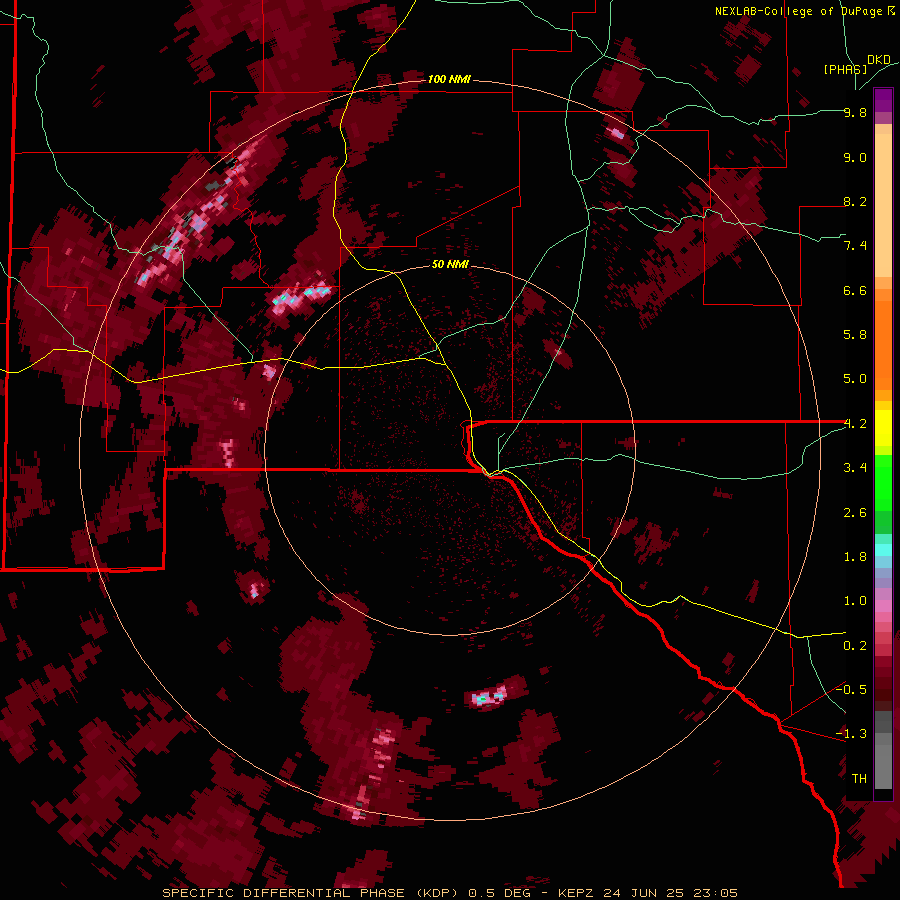900x900 pixels.
Task: Click the 100 NMI range ring label
Action: pos(449,79)
